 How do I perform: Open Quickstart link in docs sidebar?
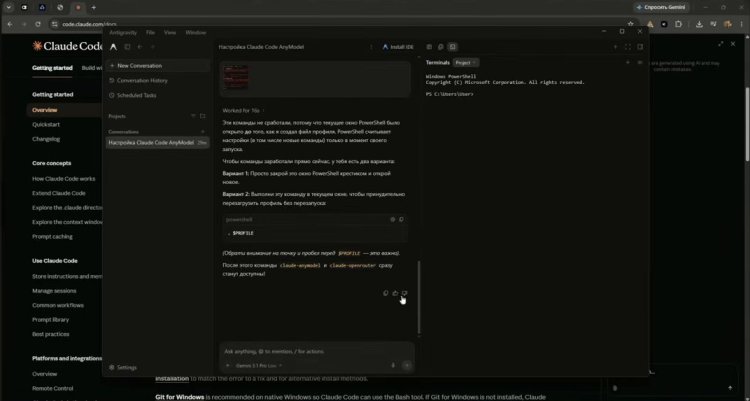click(x=46, y=124)
